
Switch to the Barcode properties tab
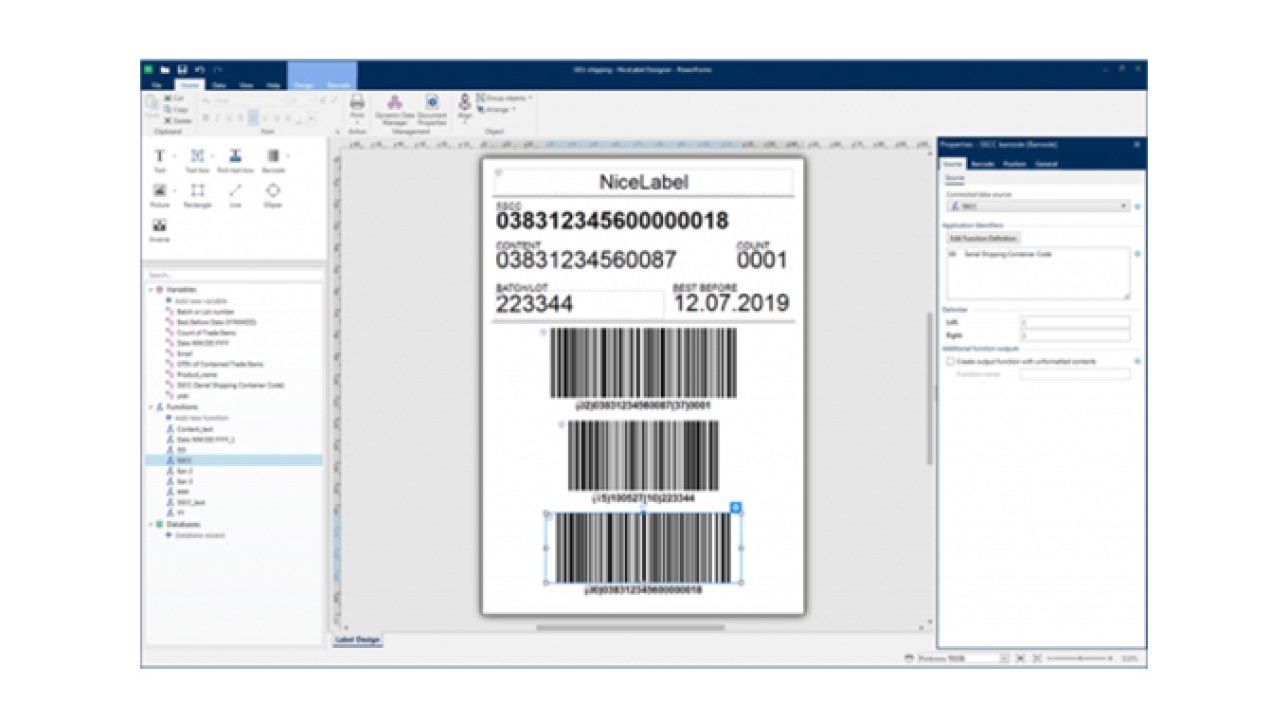tap(983, 164)
